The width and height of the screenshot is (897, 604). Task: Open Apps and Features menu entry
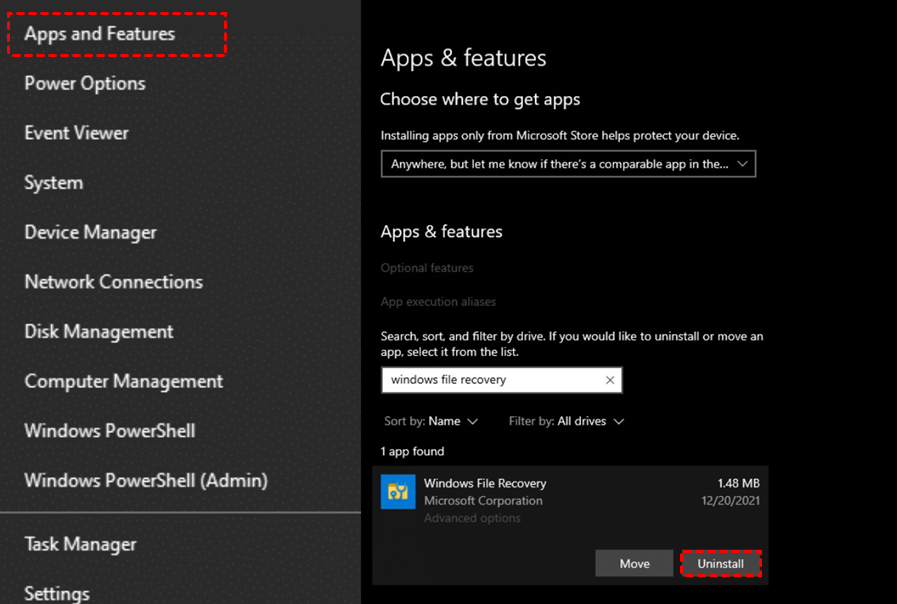tap(100, 34)
